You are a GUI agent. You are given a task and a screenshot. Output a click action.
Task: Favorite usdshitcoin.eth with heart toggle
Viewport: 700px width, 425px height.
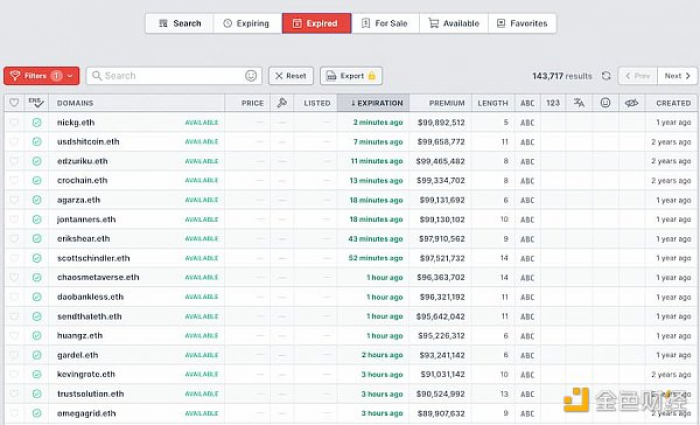pos(14,142)
